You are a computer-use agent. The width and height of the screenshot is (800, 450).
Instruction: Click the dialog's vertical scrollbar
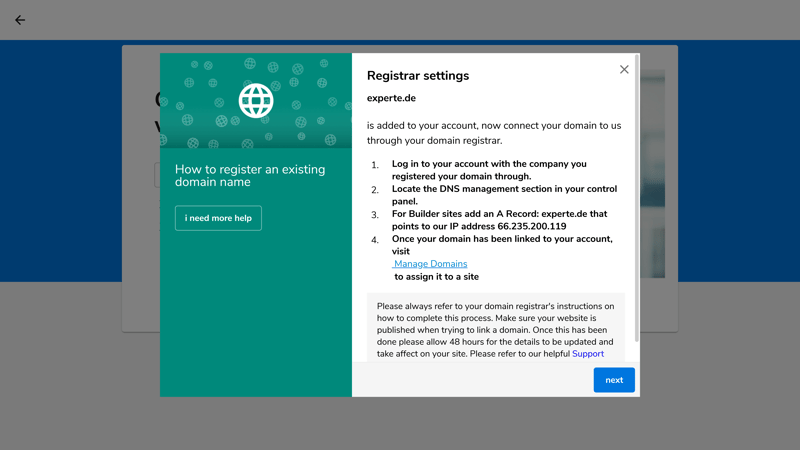click(637, 198)
